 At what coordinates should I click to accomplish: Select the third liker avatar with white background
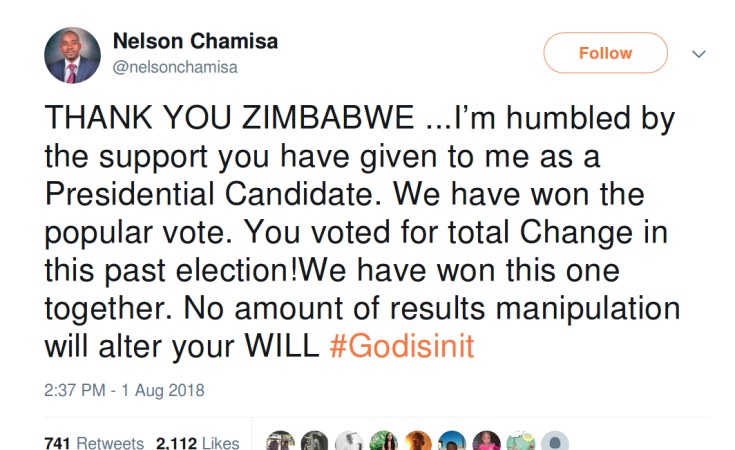tap(349, 442)
